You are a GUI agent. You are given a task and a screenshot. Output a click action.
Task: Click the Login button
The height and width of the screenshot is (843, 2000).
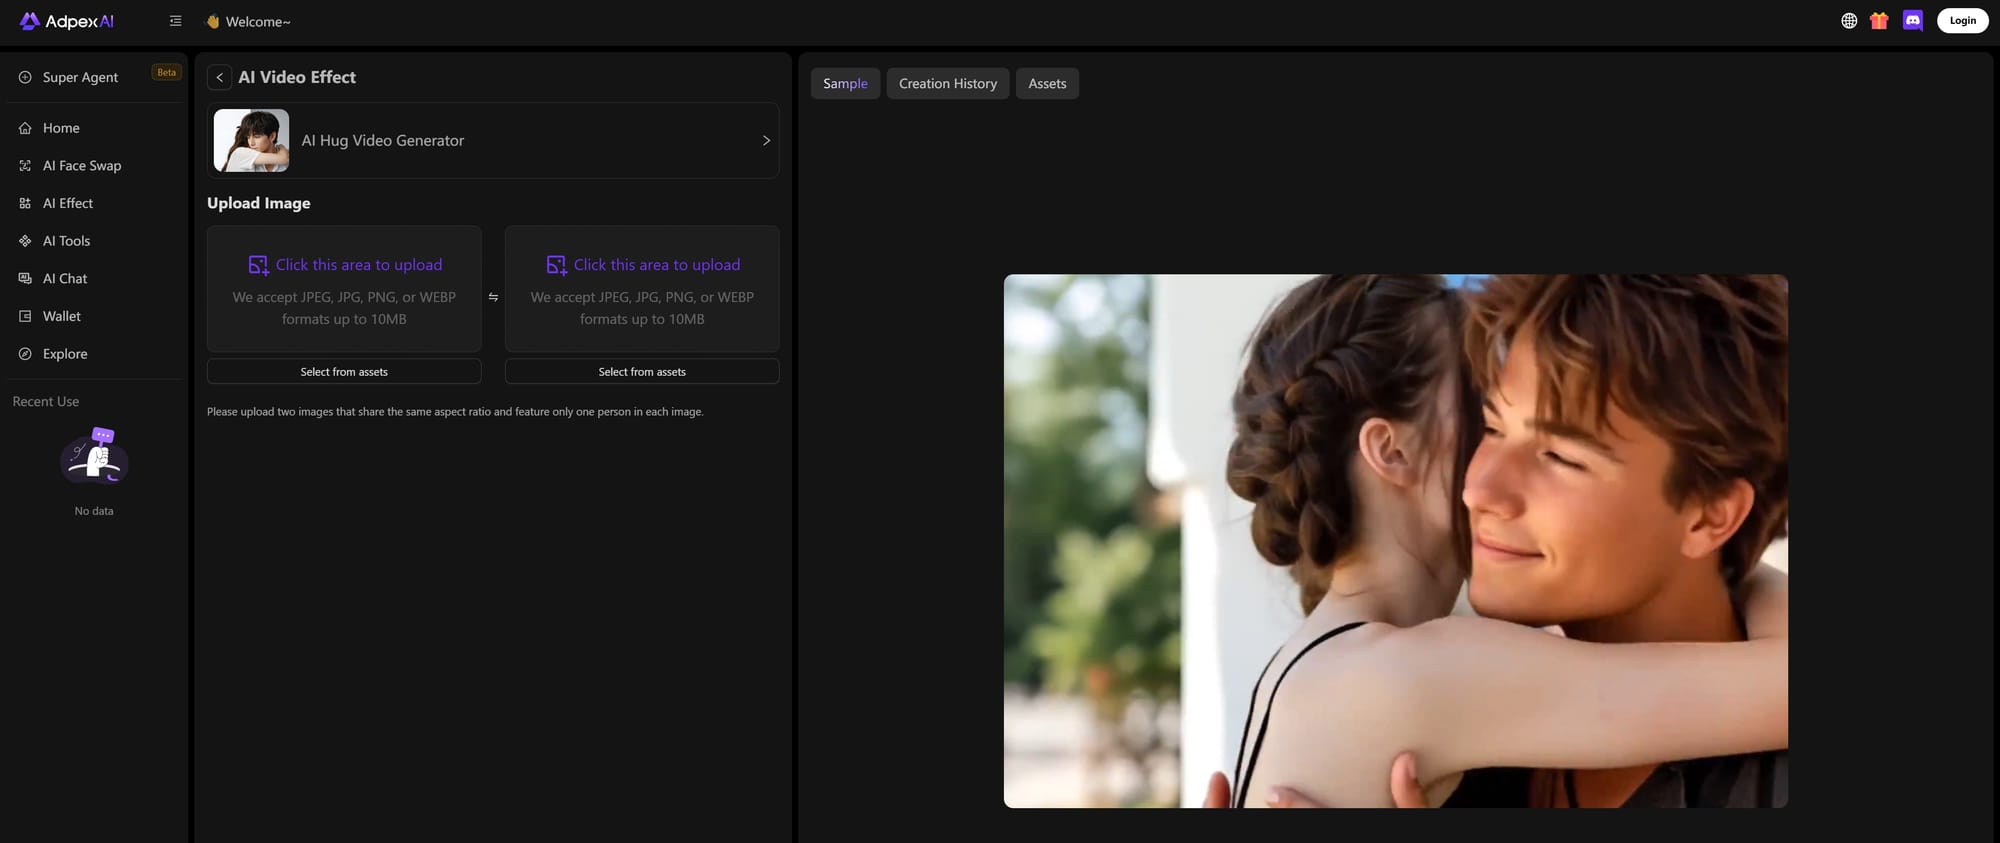(1963, 21)
